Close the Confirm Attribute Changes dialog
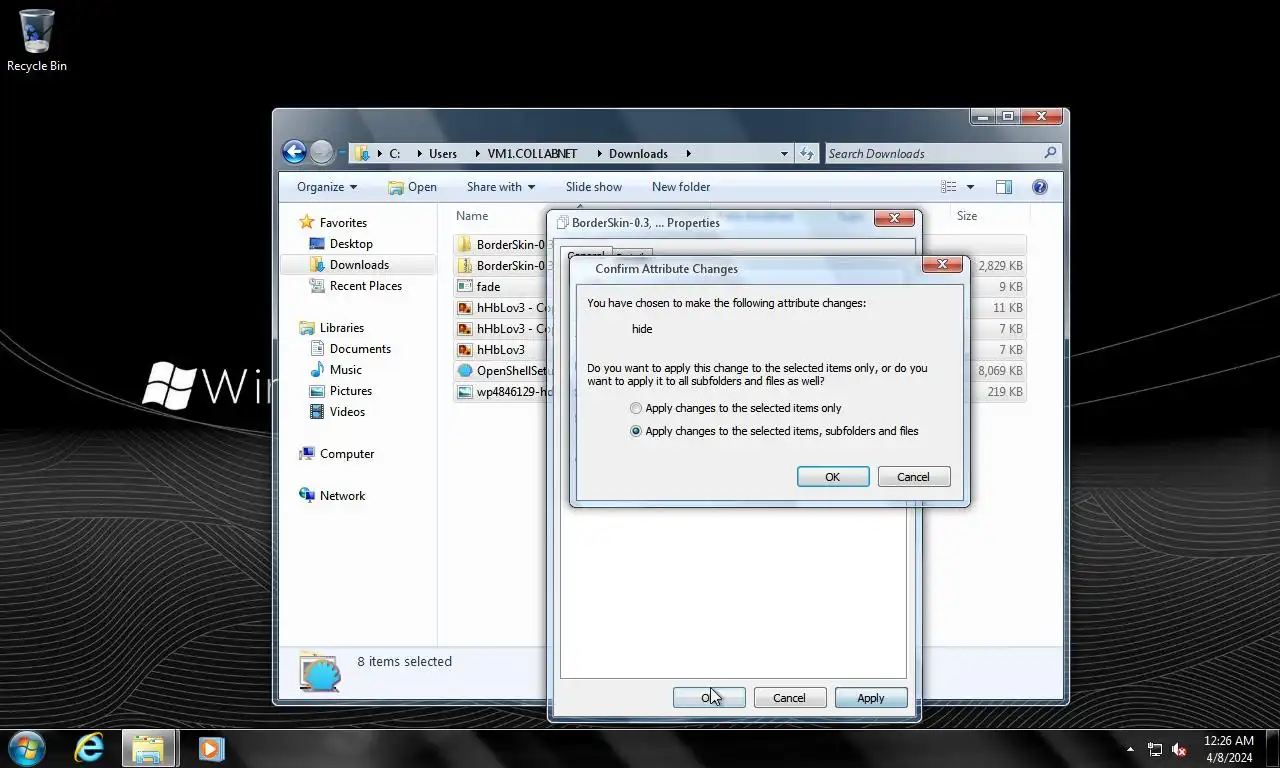This screenshot has height=768, width=1280. [x=942, y=265]
